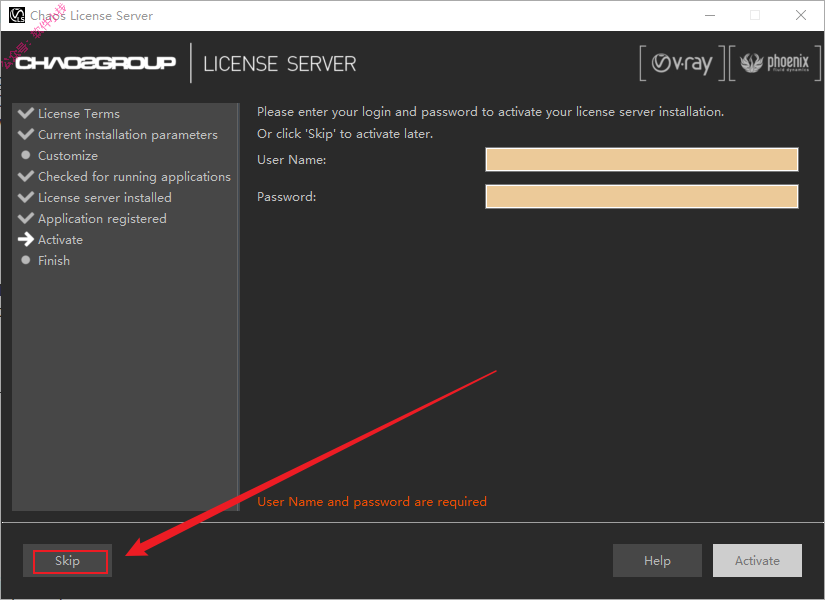This screenshot has height=600, width=825.
Task: Click the Chaos License Server title bar icon
Action: click(x=17, y=15)
